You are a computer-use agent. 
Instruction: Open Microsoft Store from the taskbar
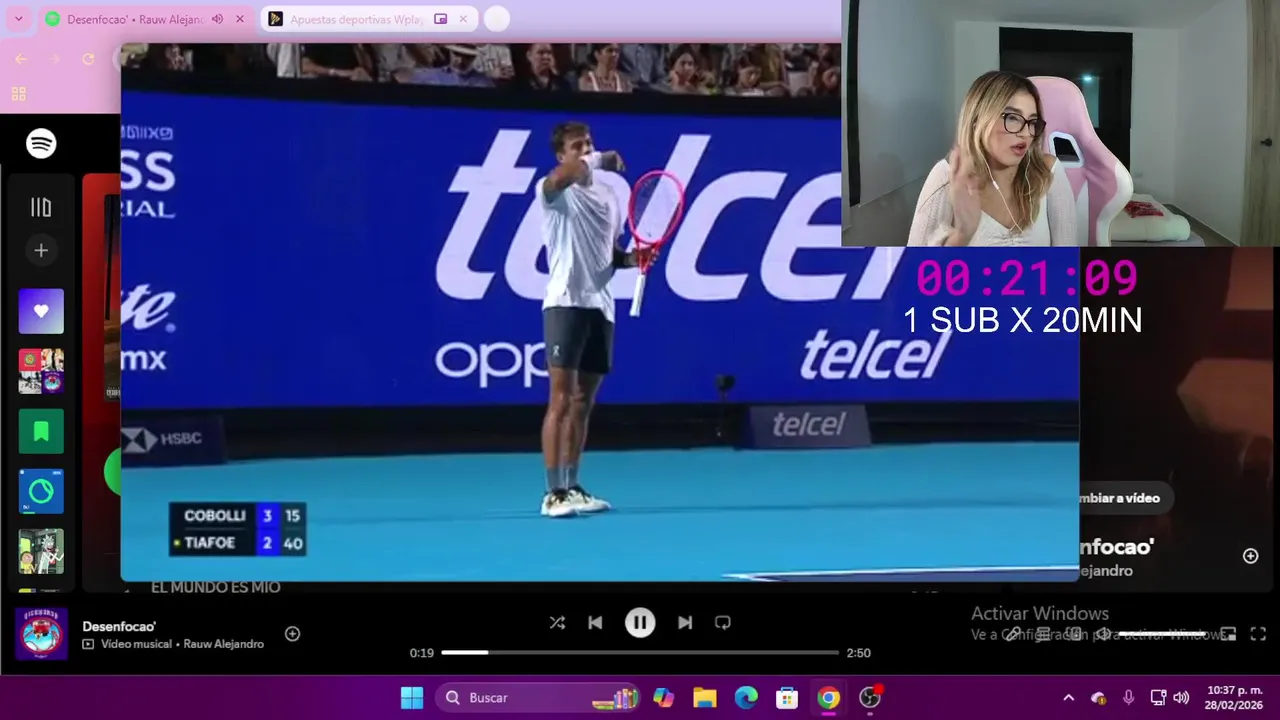pyautogui.click(x=787, y=698)
